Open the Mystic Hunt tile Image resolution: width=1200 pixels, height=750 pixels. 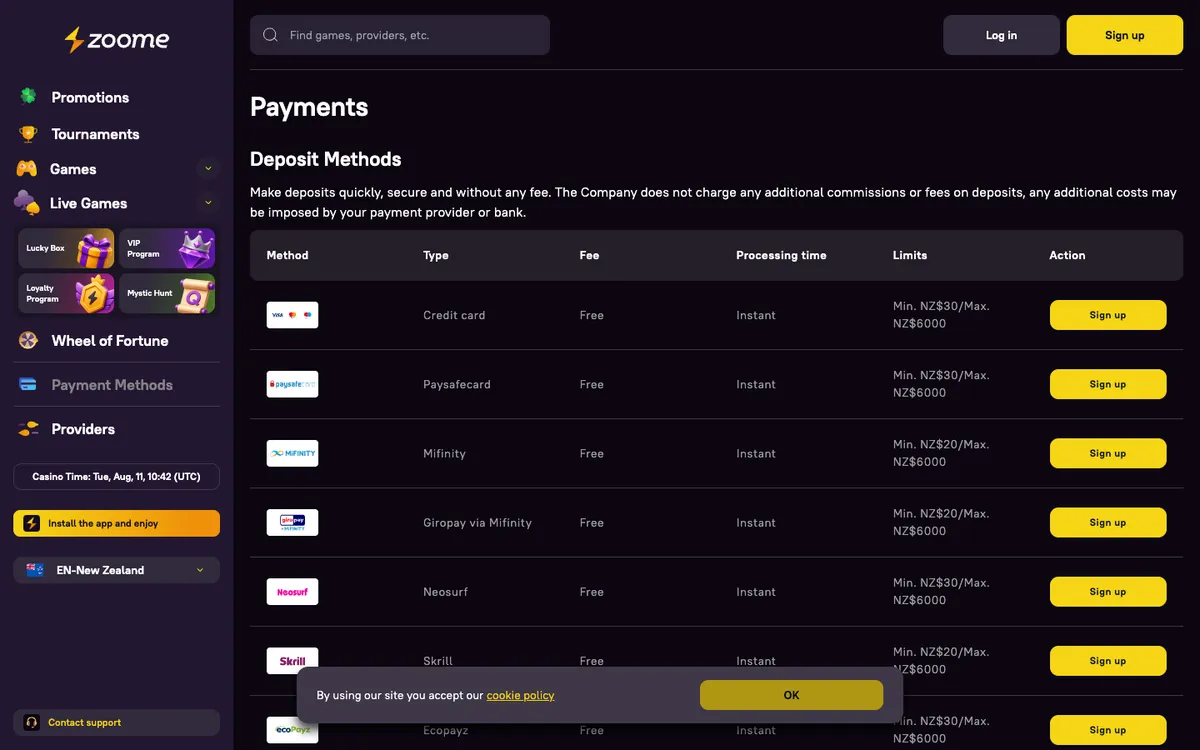coord(167,294)
